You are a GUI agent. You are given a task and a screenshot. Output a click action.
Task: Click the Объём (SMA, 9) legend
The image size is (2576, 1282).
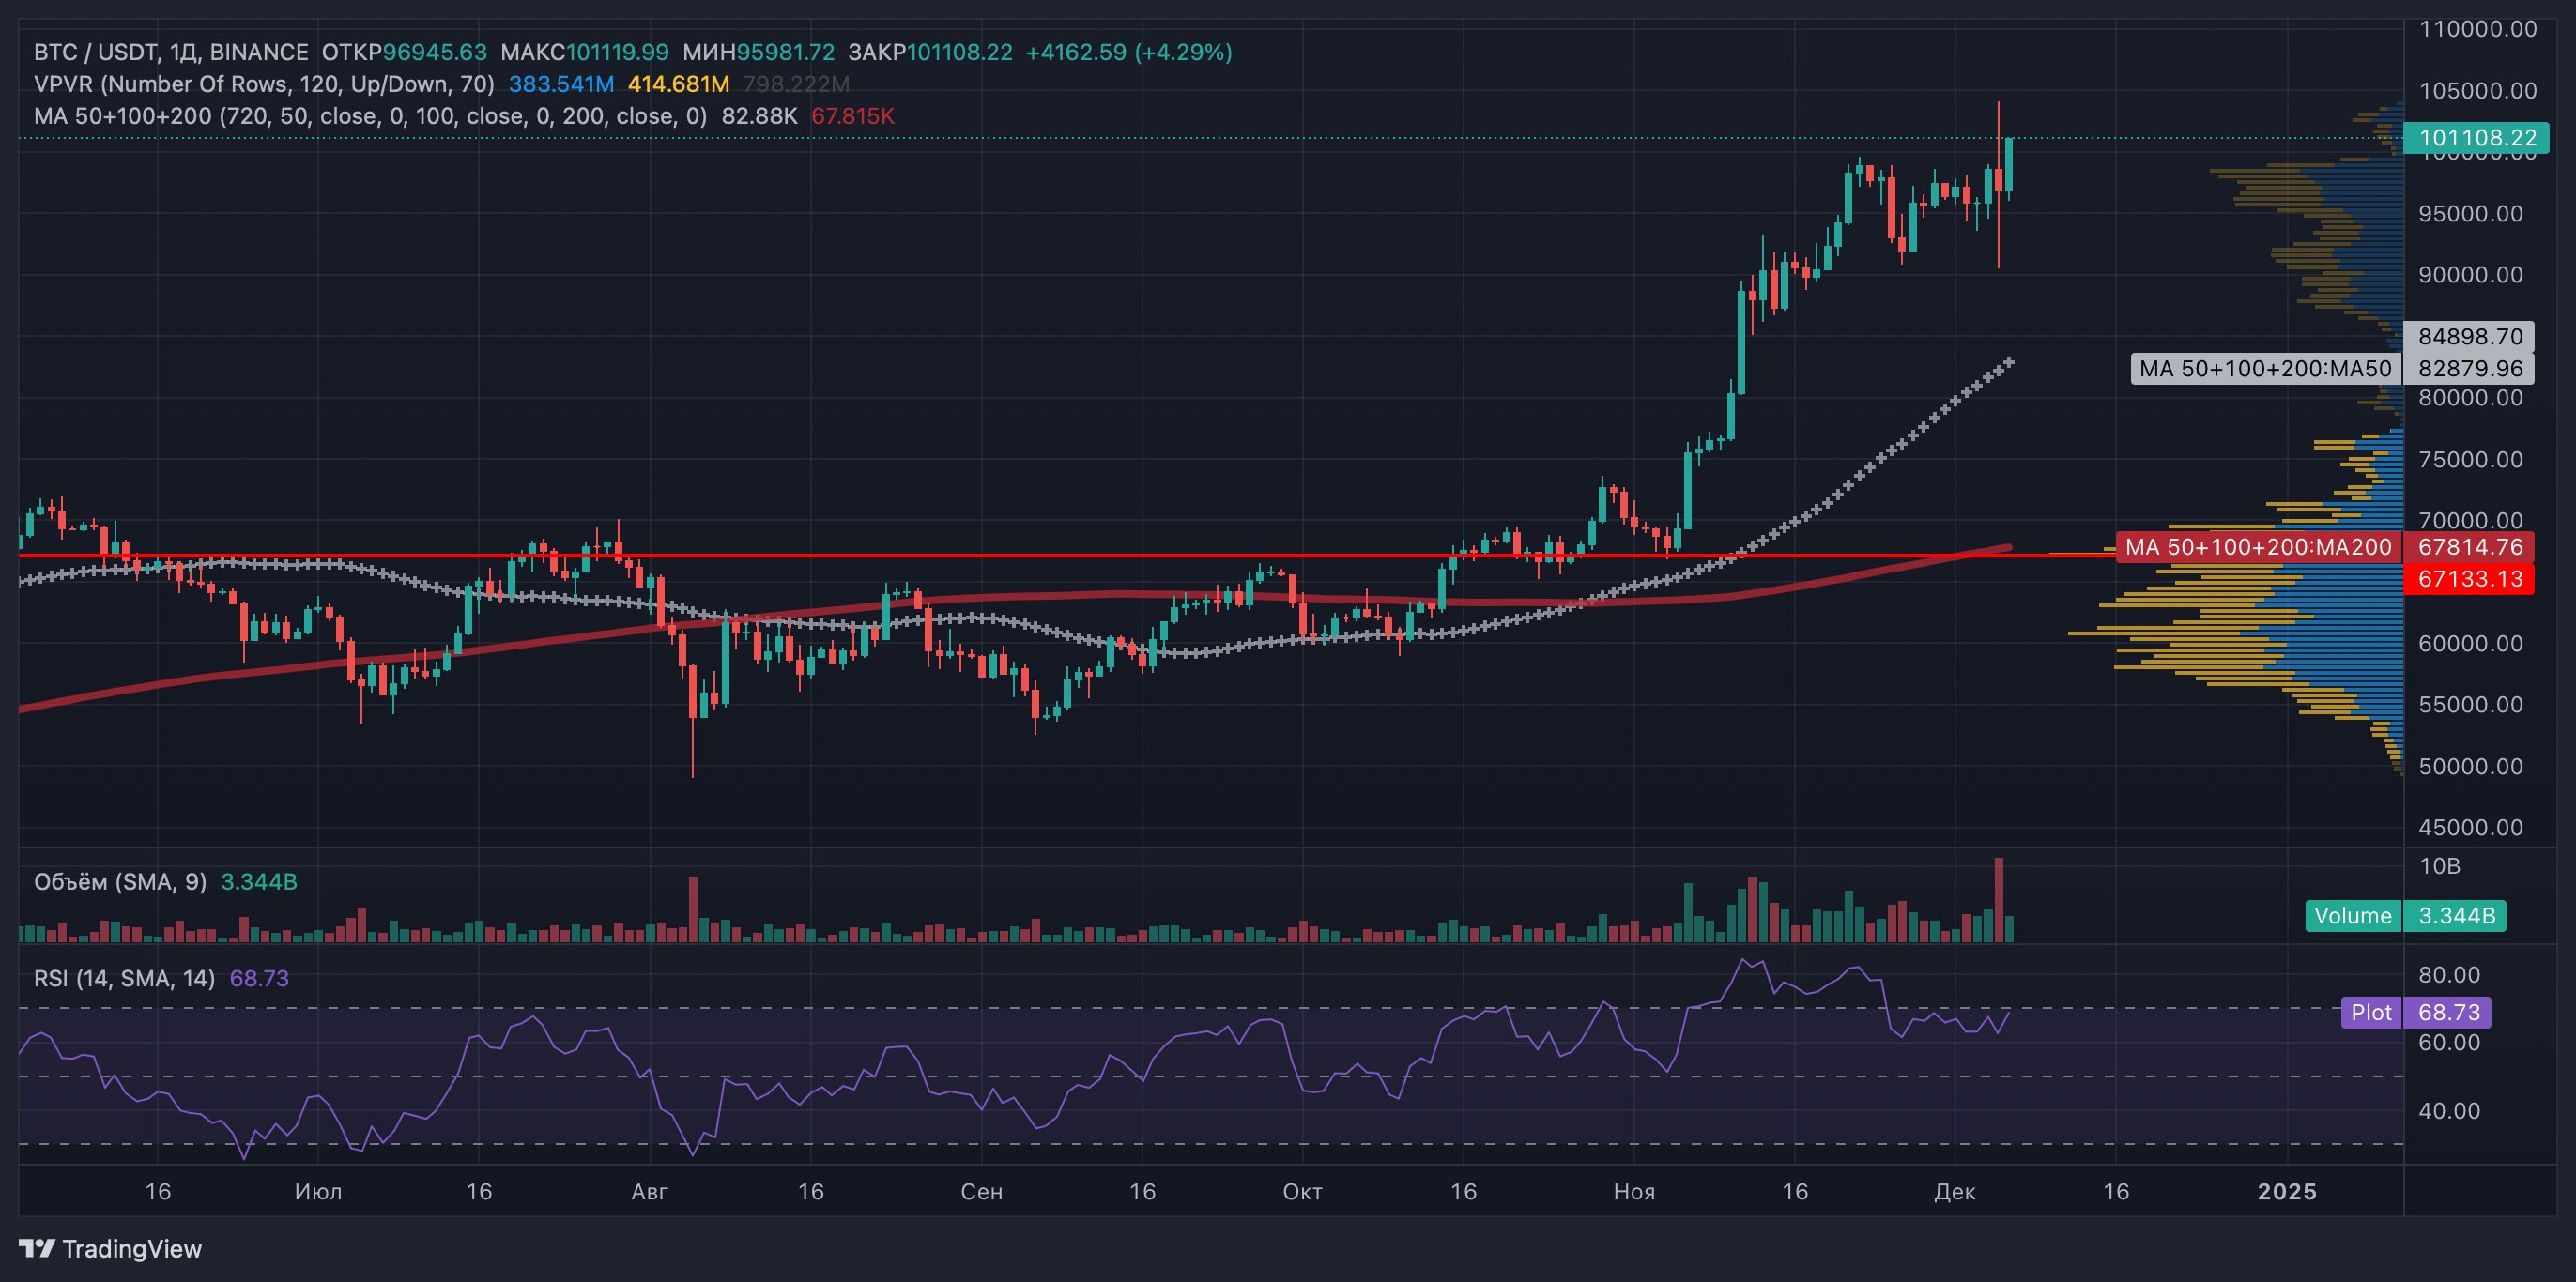(120, 882)
